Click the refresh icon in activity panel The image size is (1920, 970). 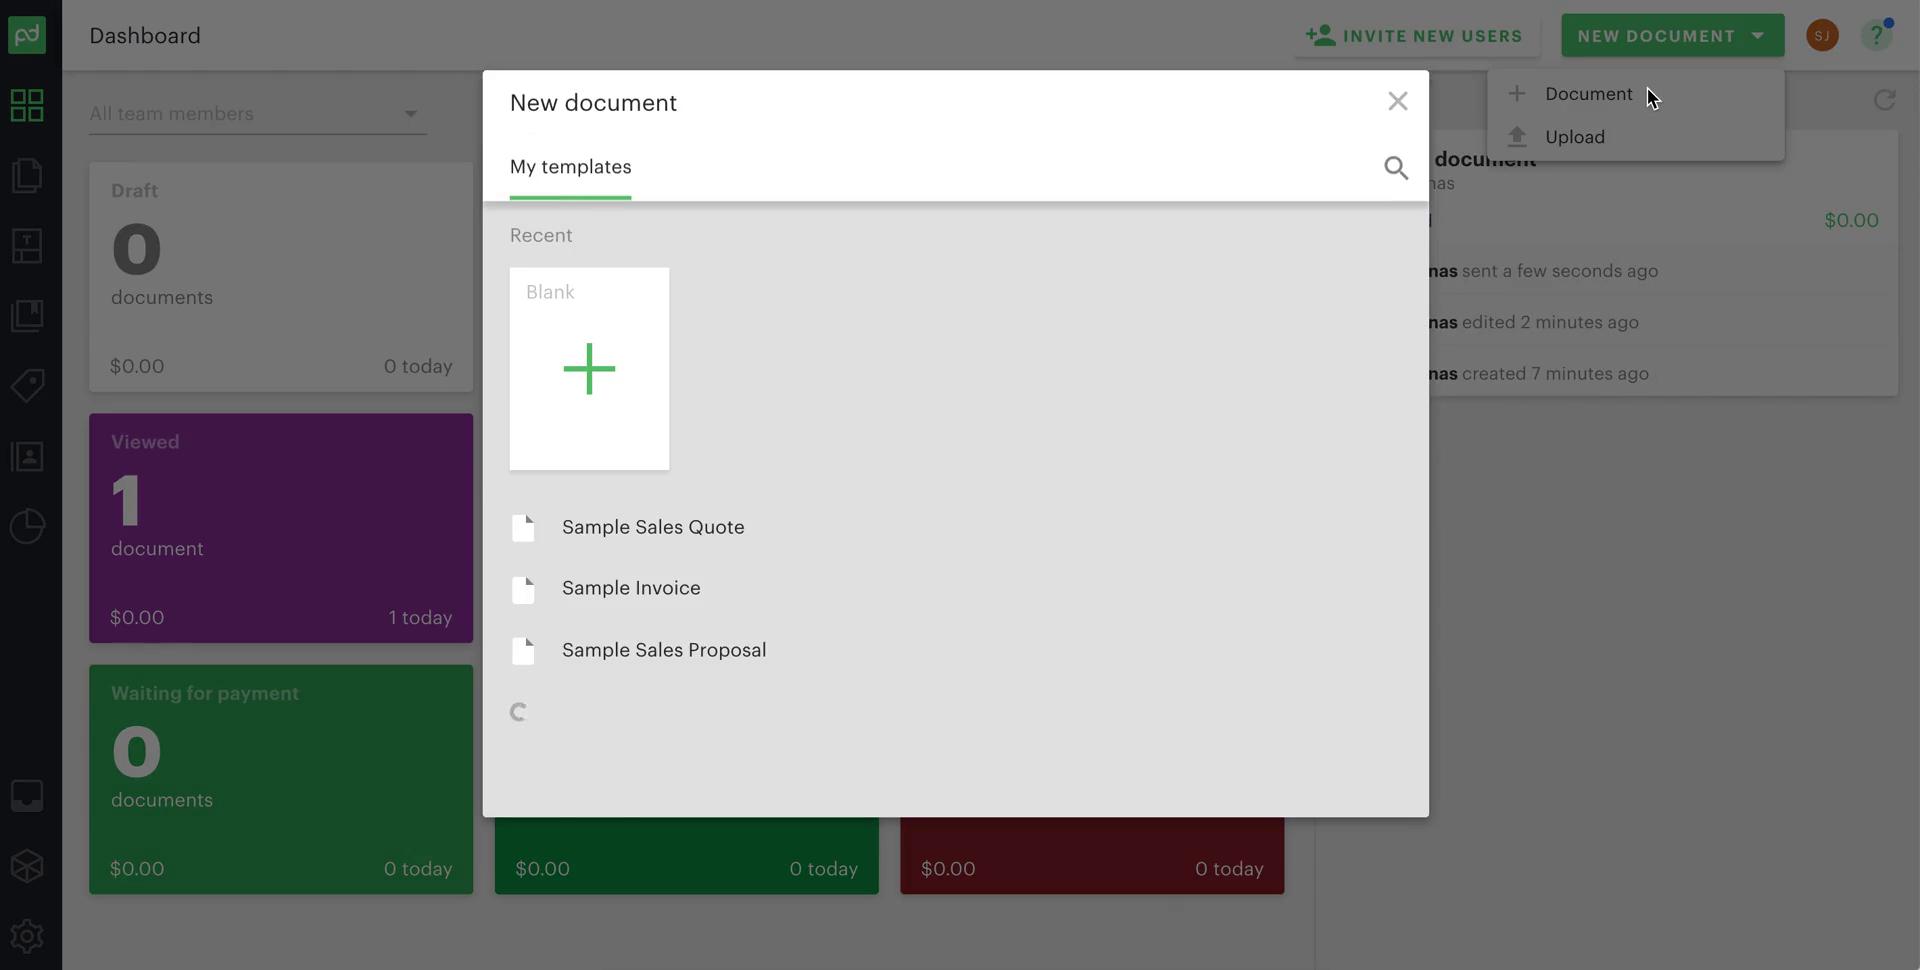[1884, 100]
